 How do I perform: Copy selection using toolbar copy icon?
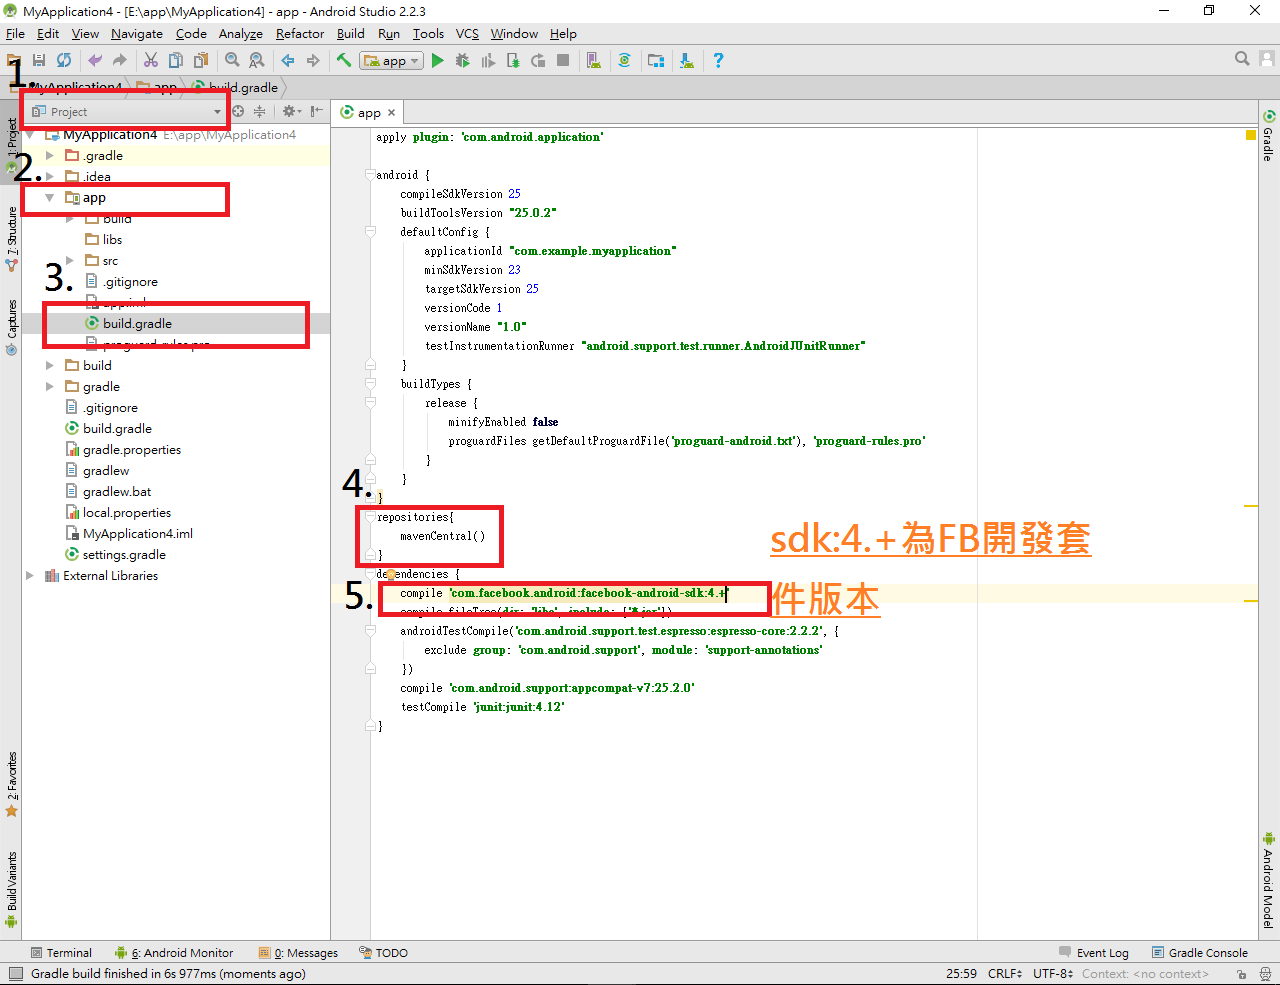[x=176, y=60]
